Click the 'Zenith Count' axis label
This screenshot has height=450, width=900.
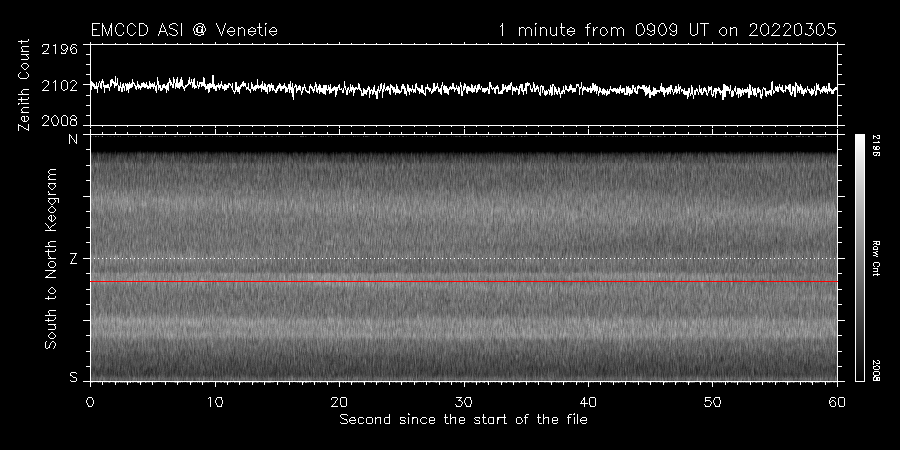tap(24, 85)
